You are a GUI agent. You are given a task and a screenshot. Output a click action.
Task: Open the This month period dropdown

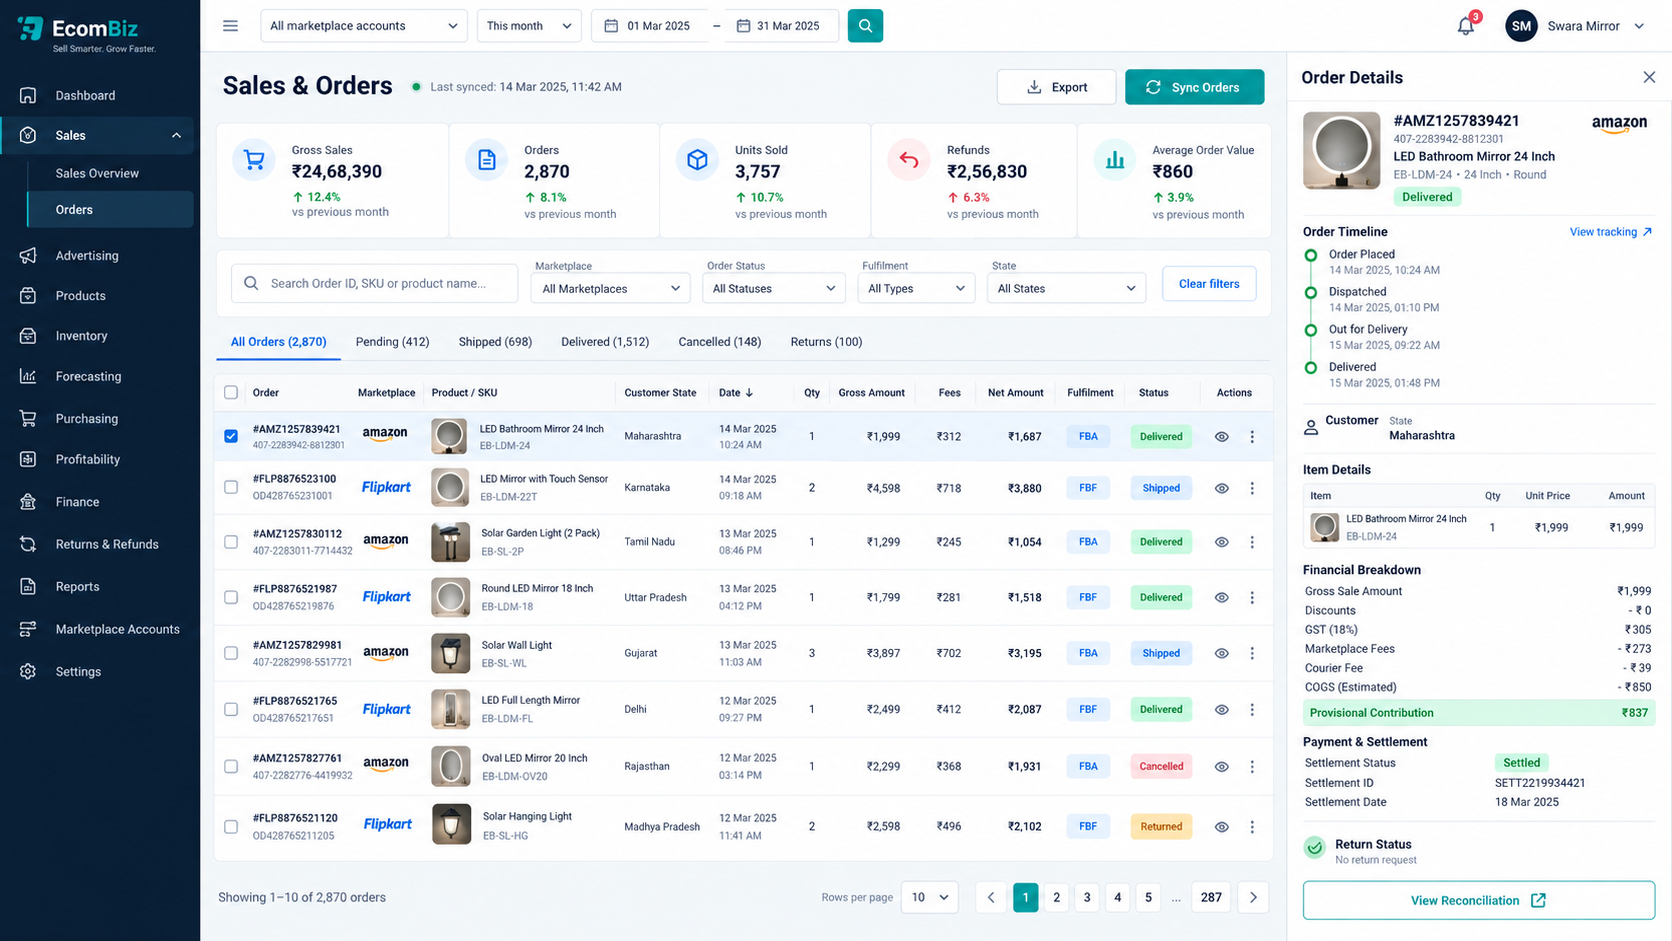coord(529,26)
